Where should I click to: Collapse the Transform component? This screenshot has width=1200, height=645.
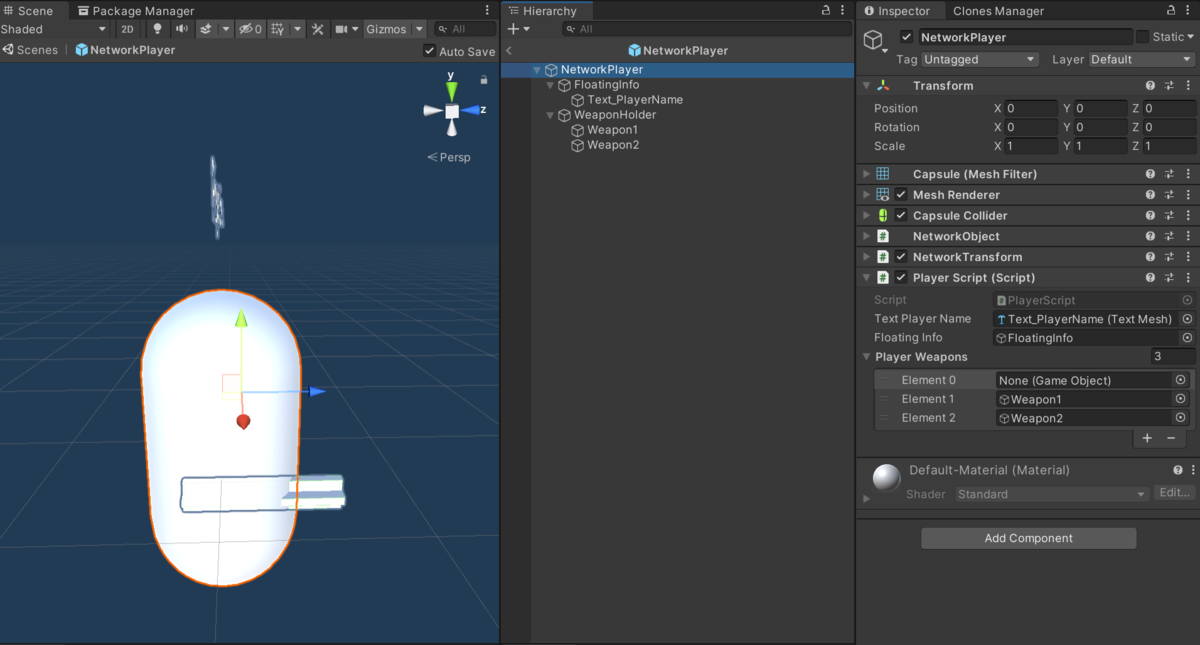[867, 86]
